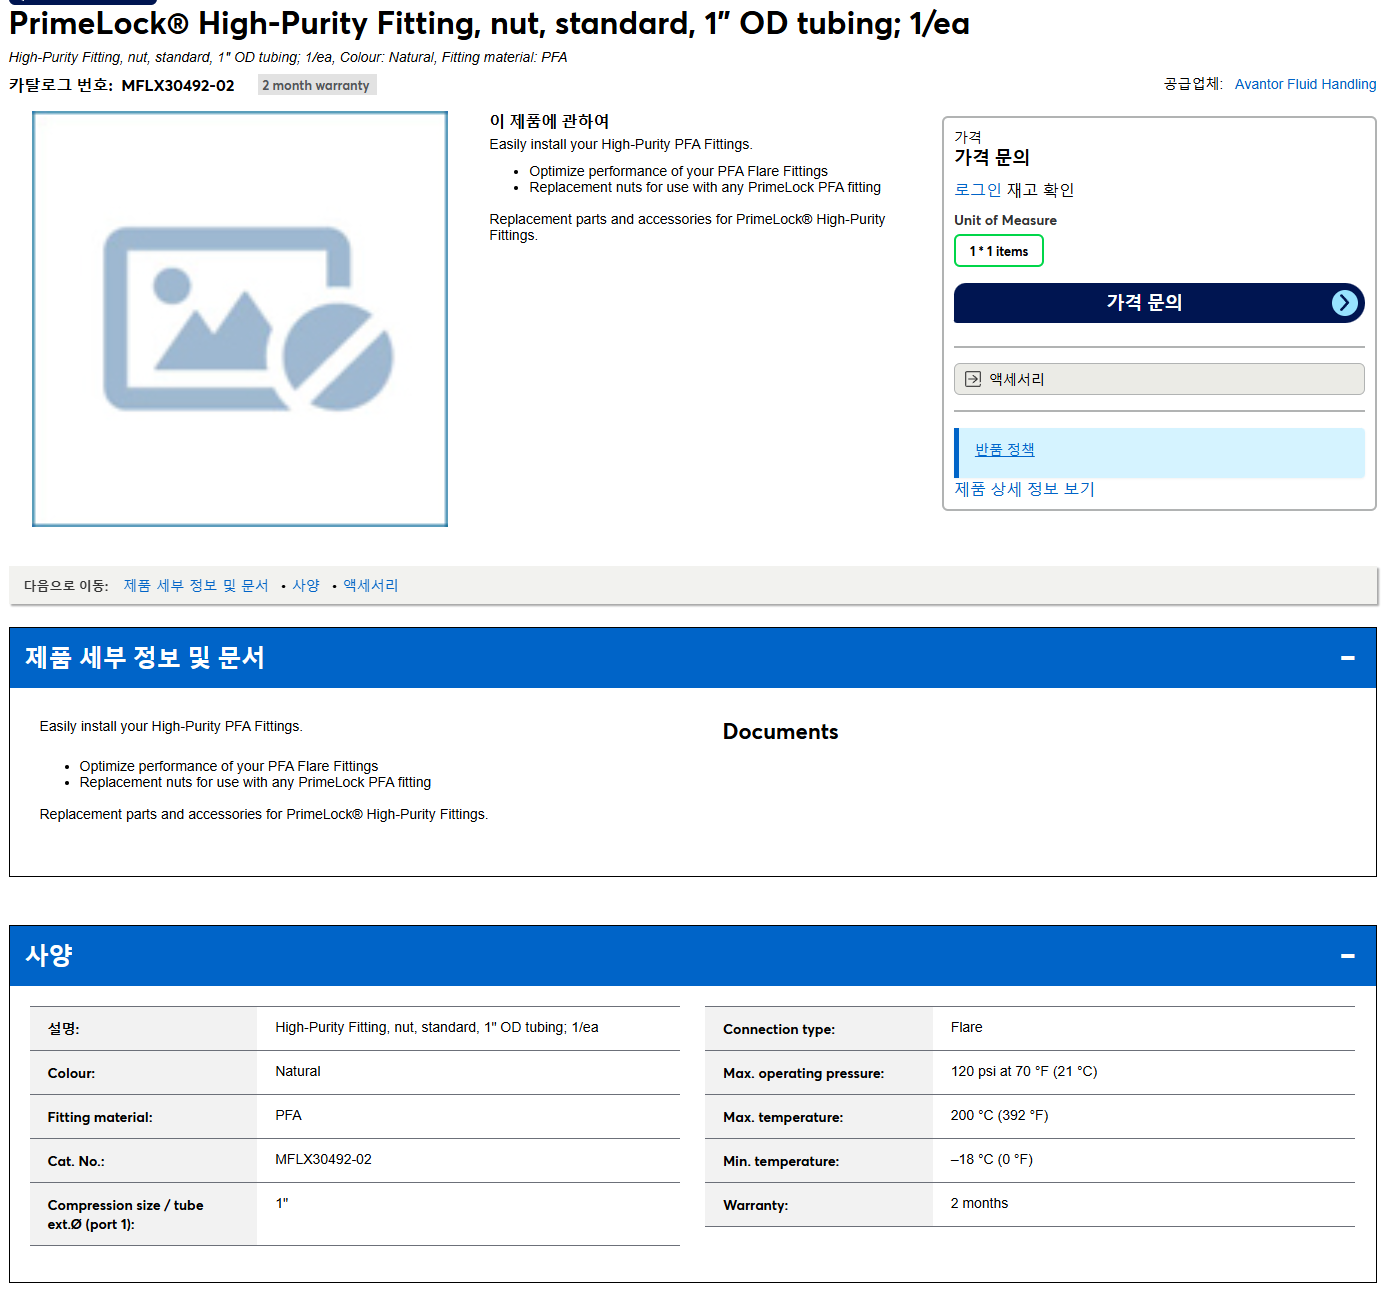This screenshot has height=1303, width=1384.
Task: Click 'PFA' fitting material value
Action: (x=288, y=1116)
